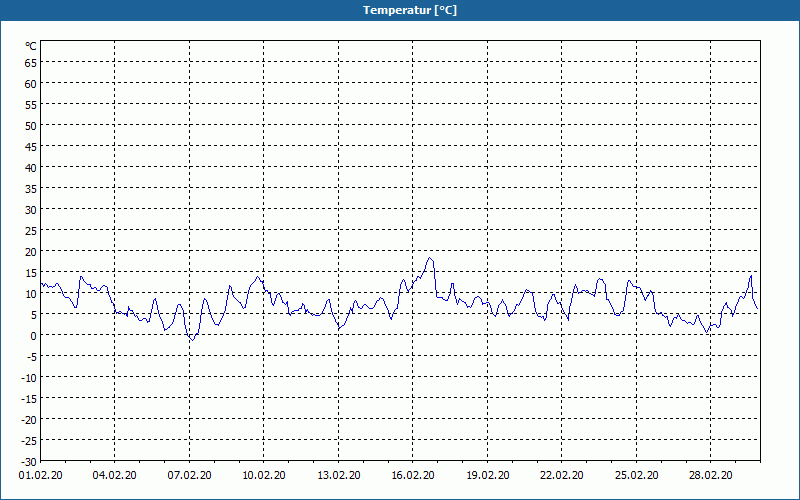Viewport: 800px width, 500px height.
Task: Click the highest temperature peak near 16.02.20
Action: [430, 258]
